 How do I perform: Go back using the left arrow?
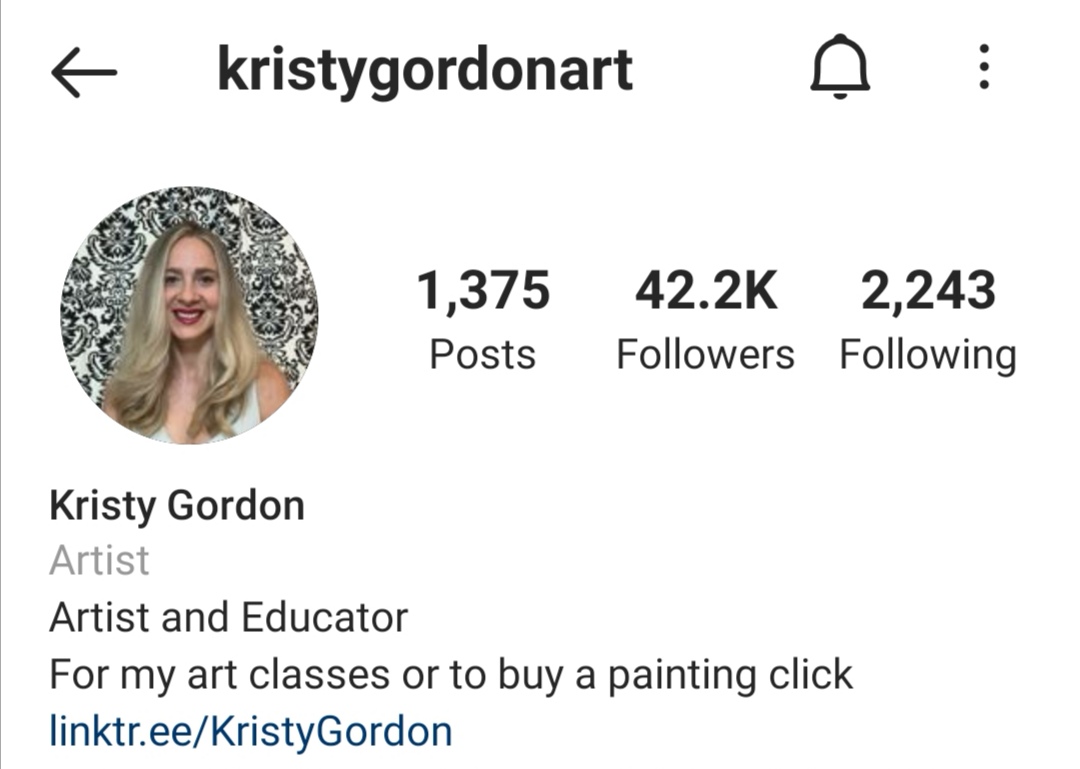[84, 72]
